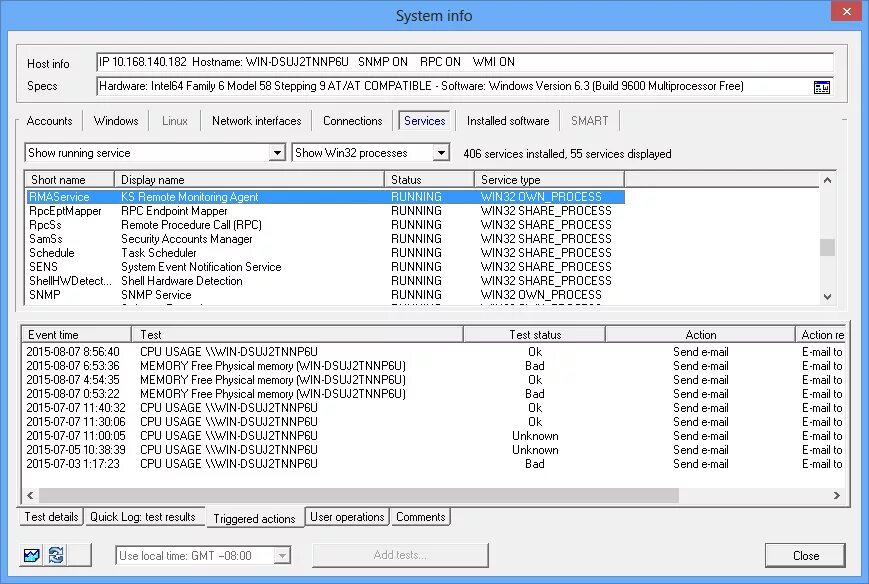Open the Show Win32 processes dropdown
Screen dimensions: 869x584
pyautogui.click(x=441, y=152)
